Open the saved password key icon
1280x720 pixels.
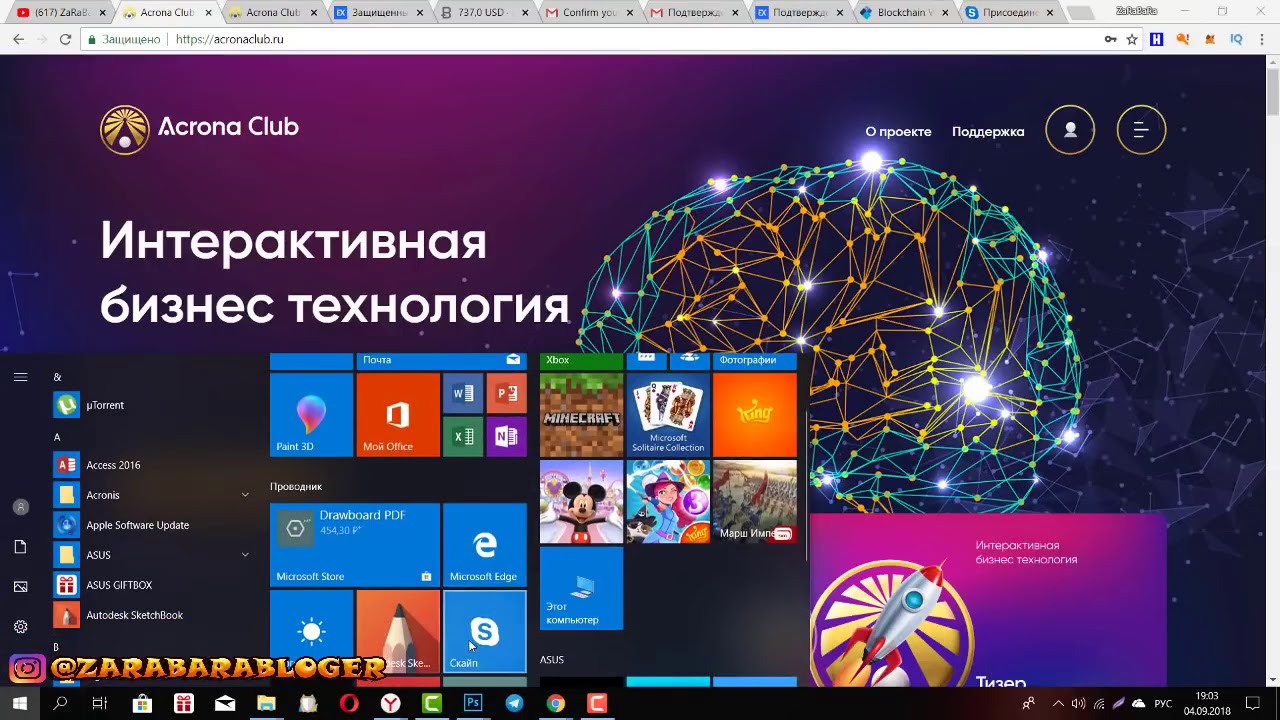[1110, 39]
